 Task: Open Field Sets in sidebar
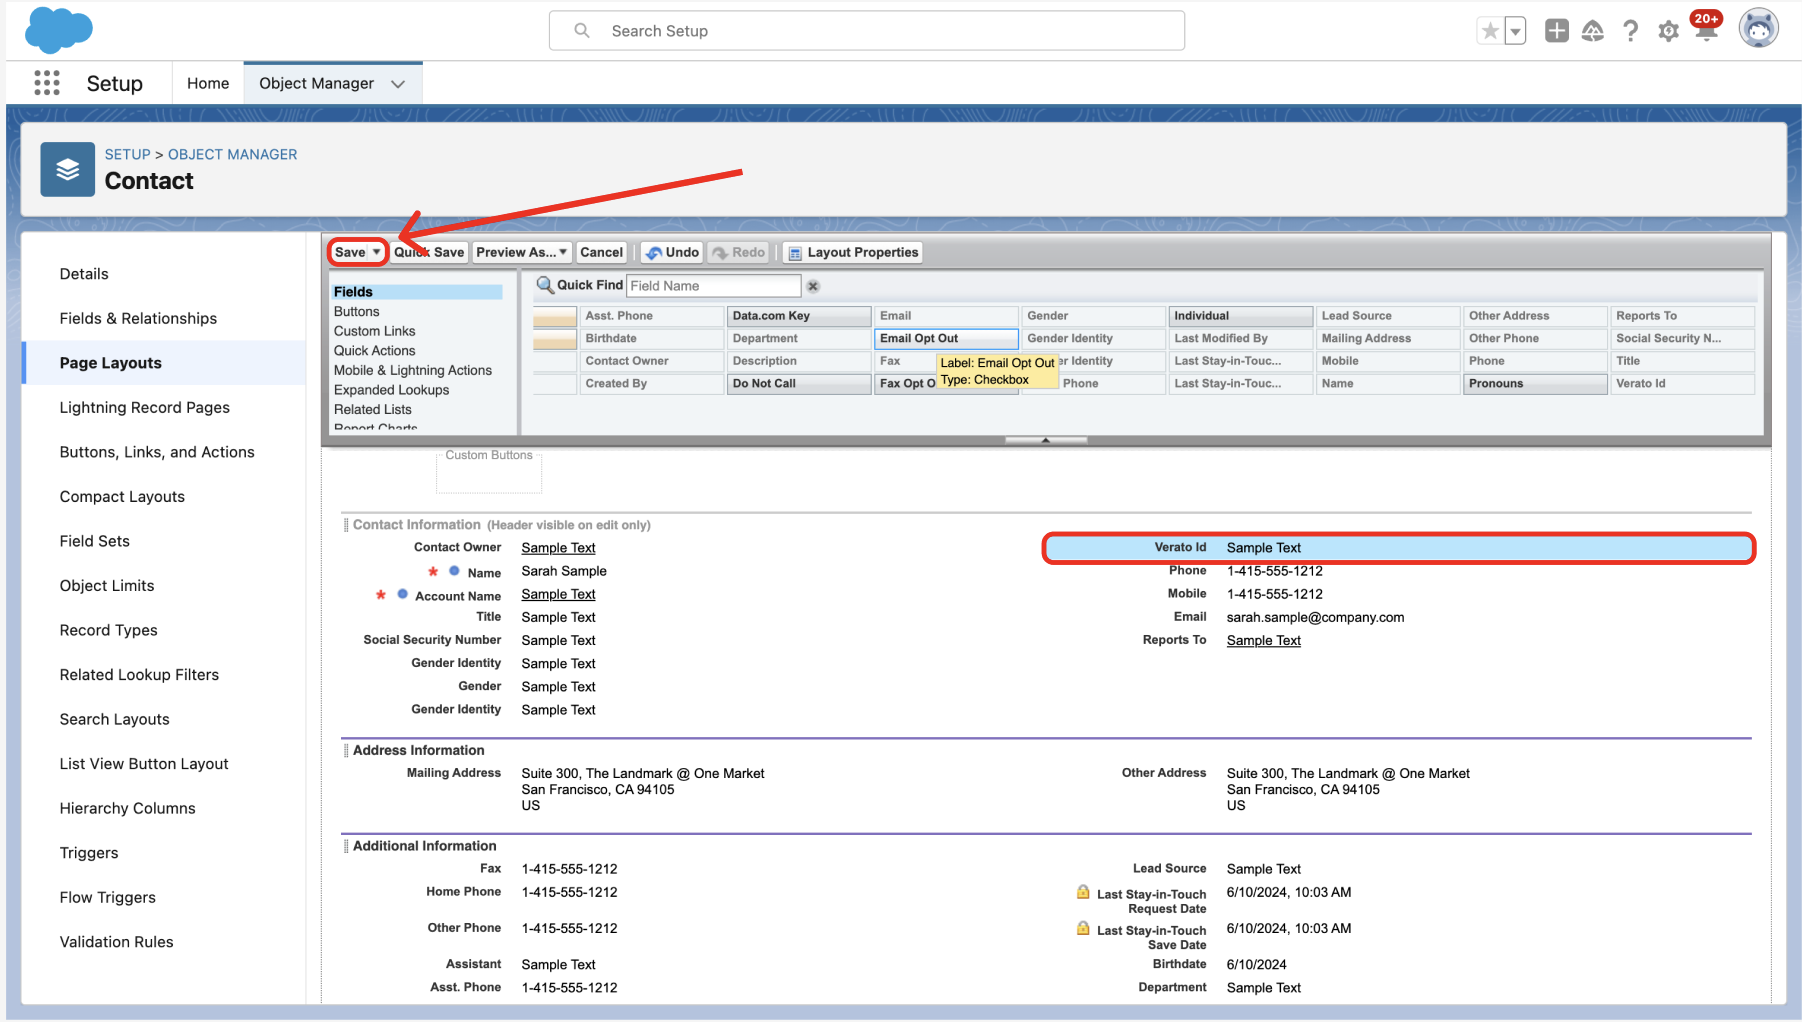tap(94, 541)
